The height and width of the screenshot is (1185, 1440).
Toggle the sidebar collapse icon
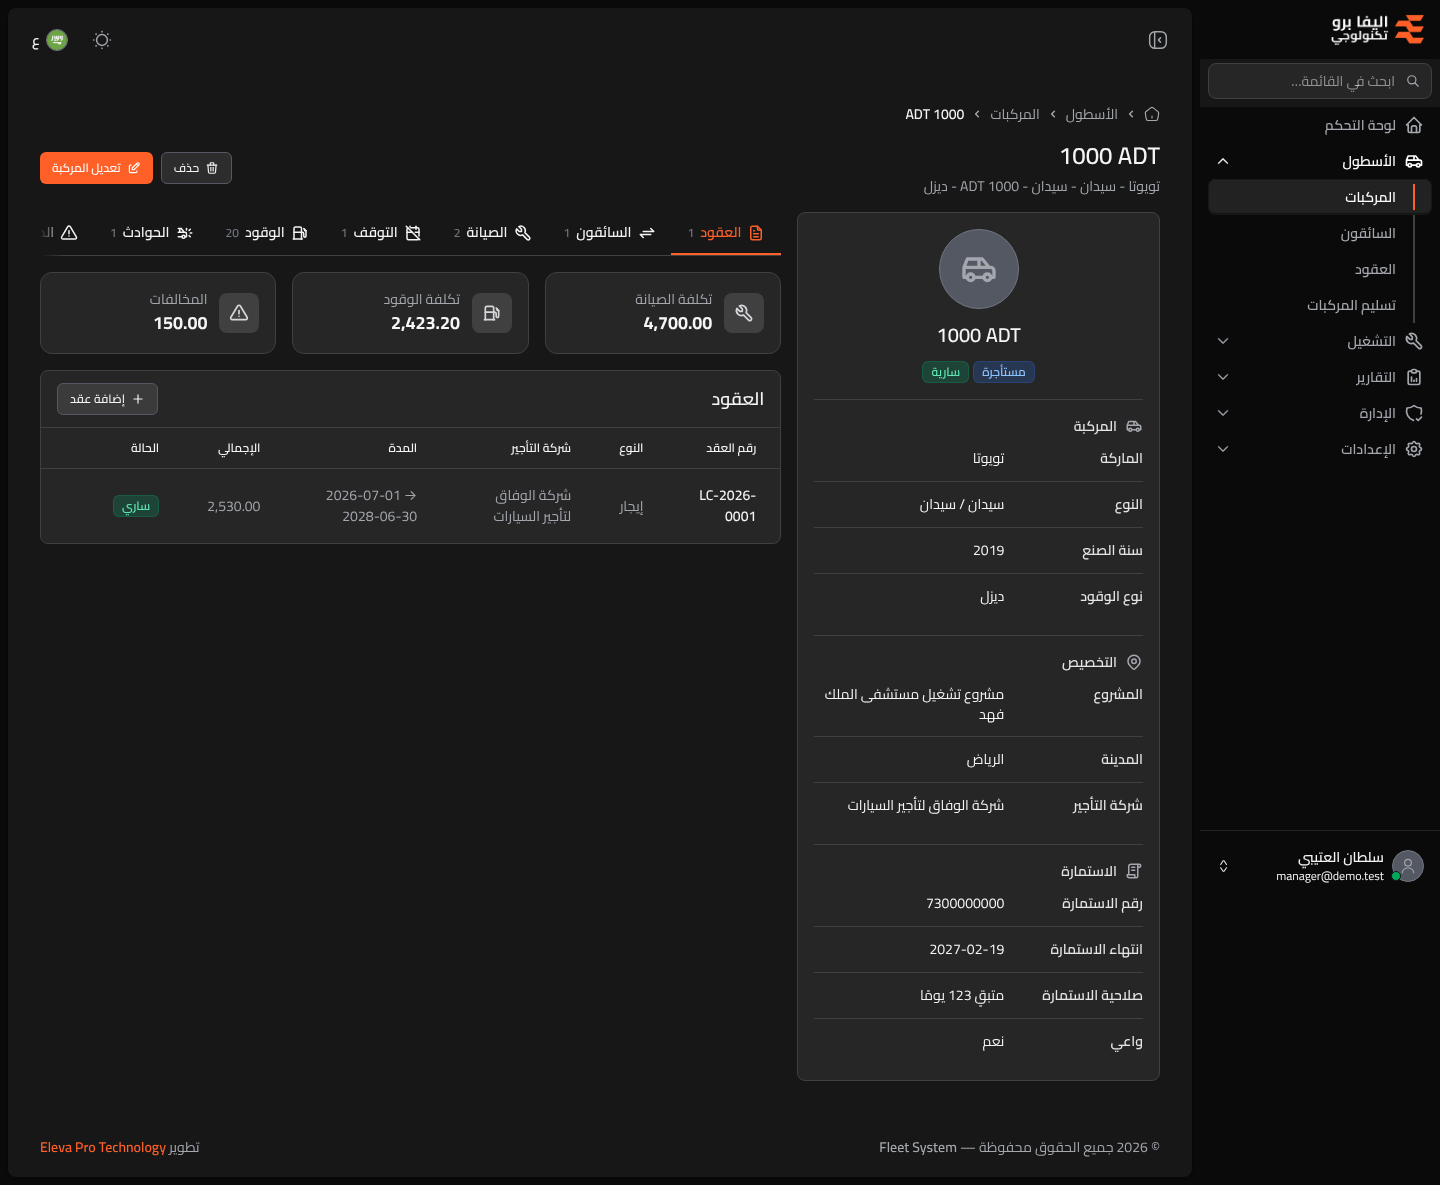(1158, 40)
